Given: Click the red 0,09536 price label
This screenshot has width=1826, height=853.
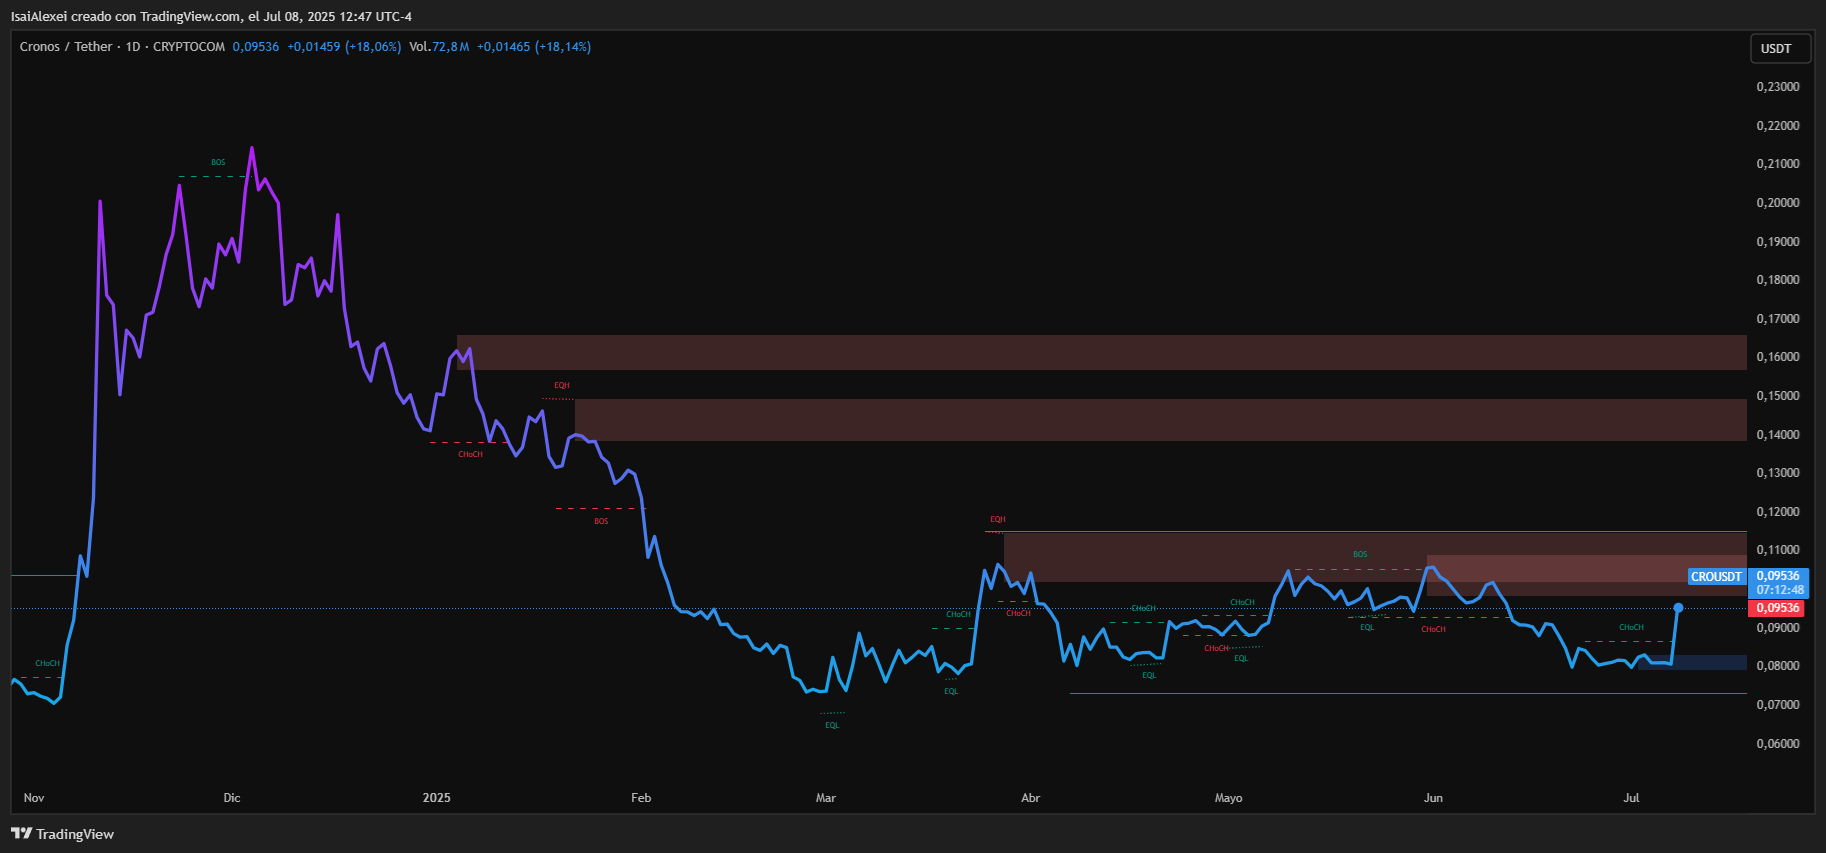Looking at the screenshot, I should coord(1778,608).
